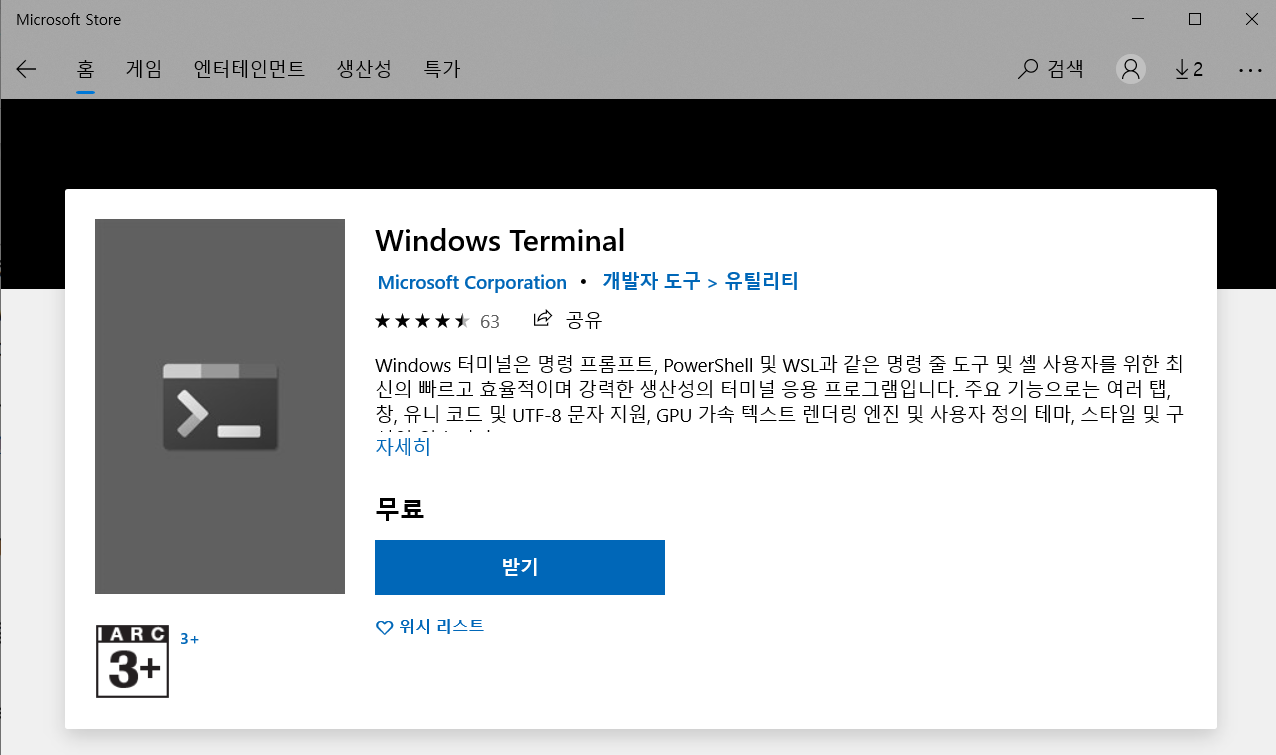Viewport: 1276px width, 755px height.
Task: Select the 생산성 tab
Action: tap(364, 69)
